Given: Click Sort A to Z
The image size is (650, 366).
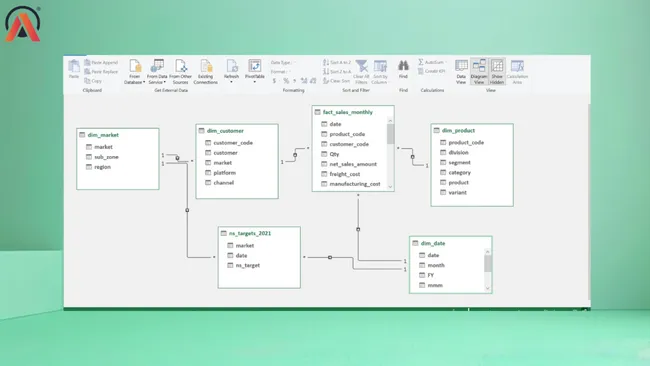Looking at the screenshot, I should pyautogui.click(x=337, y=62).
